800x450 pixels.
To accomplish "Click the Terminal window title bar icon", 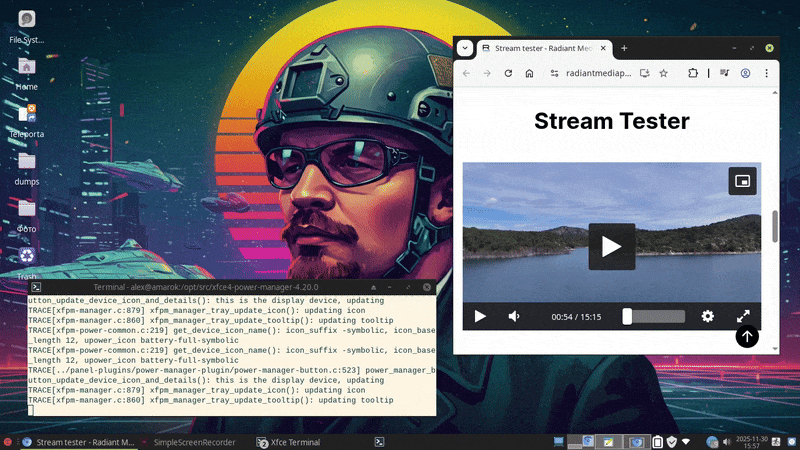I will point(36,287).
